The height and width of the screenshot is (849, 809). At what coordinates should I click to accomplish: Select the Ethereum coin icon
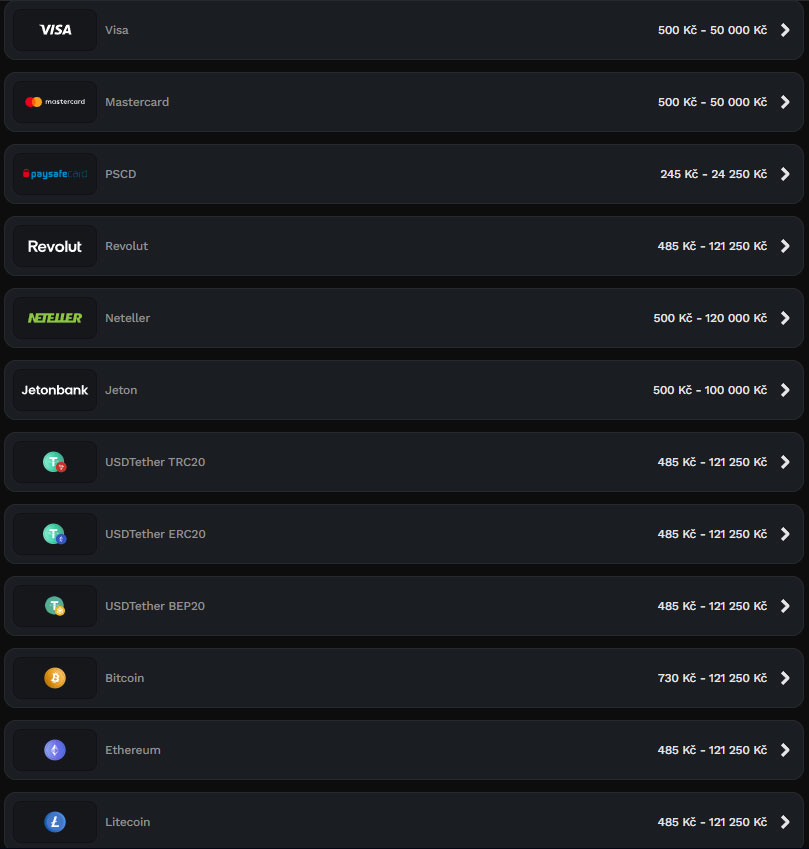55,750
